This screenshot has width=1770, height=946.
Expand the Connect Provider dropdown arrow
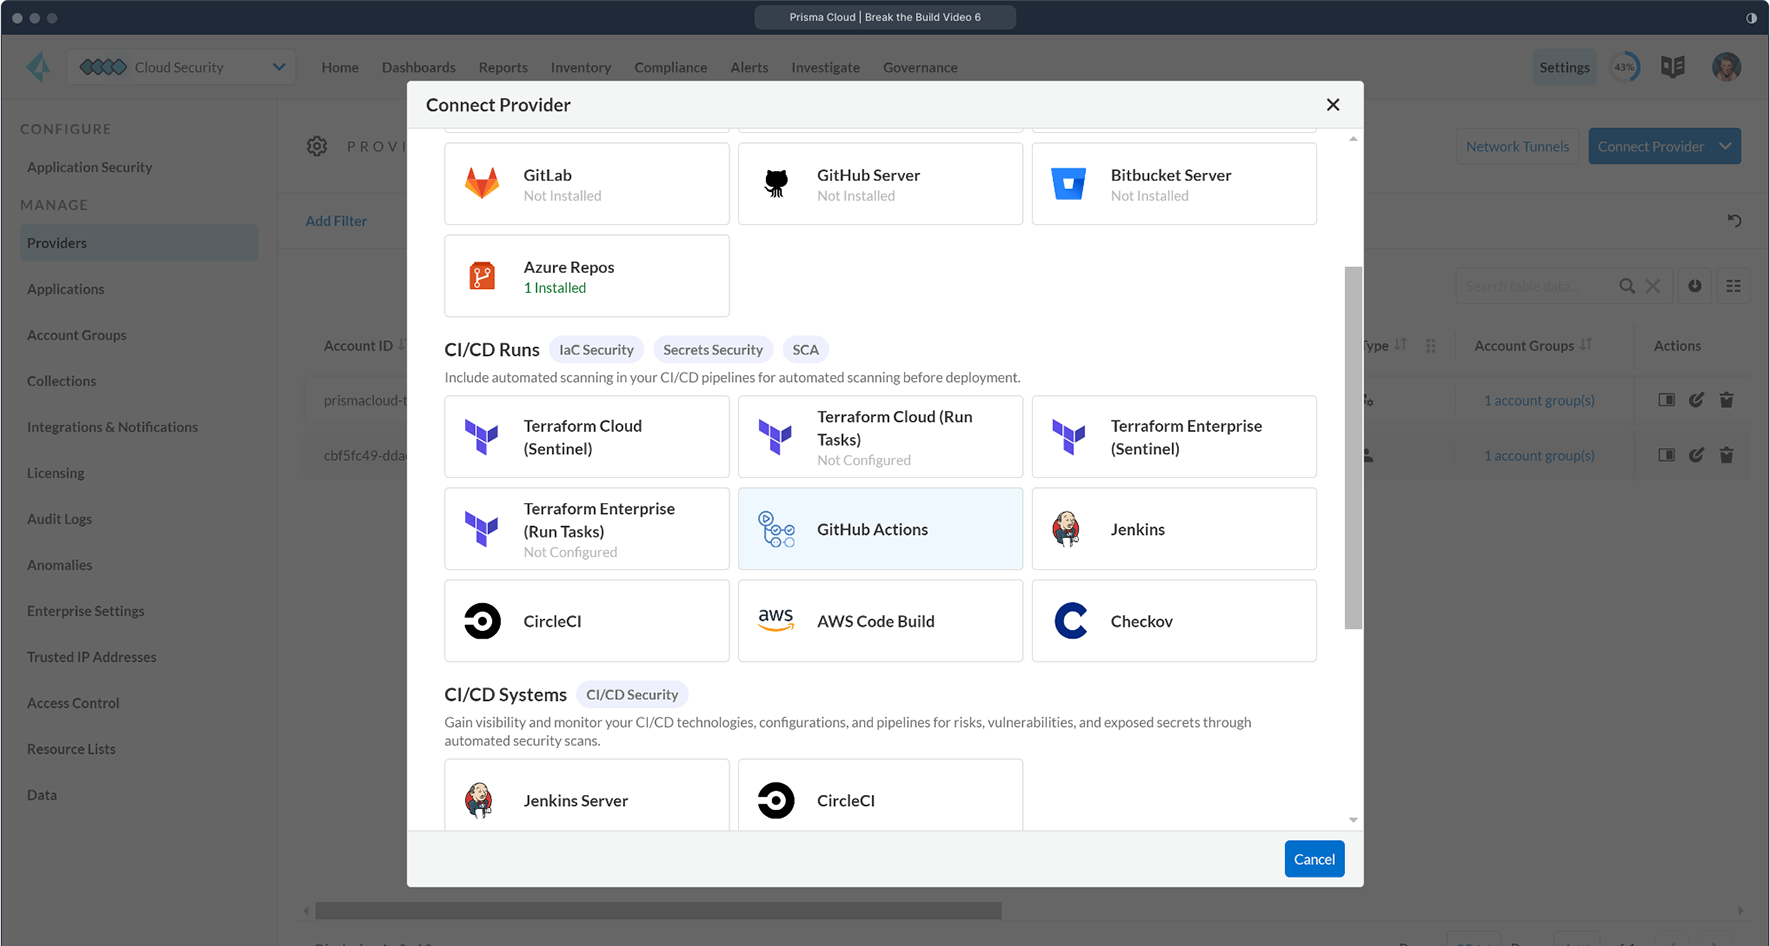coord(1726,146)
